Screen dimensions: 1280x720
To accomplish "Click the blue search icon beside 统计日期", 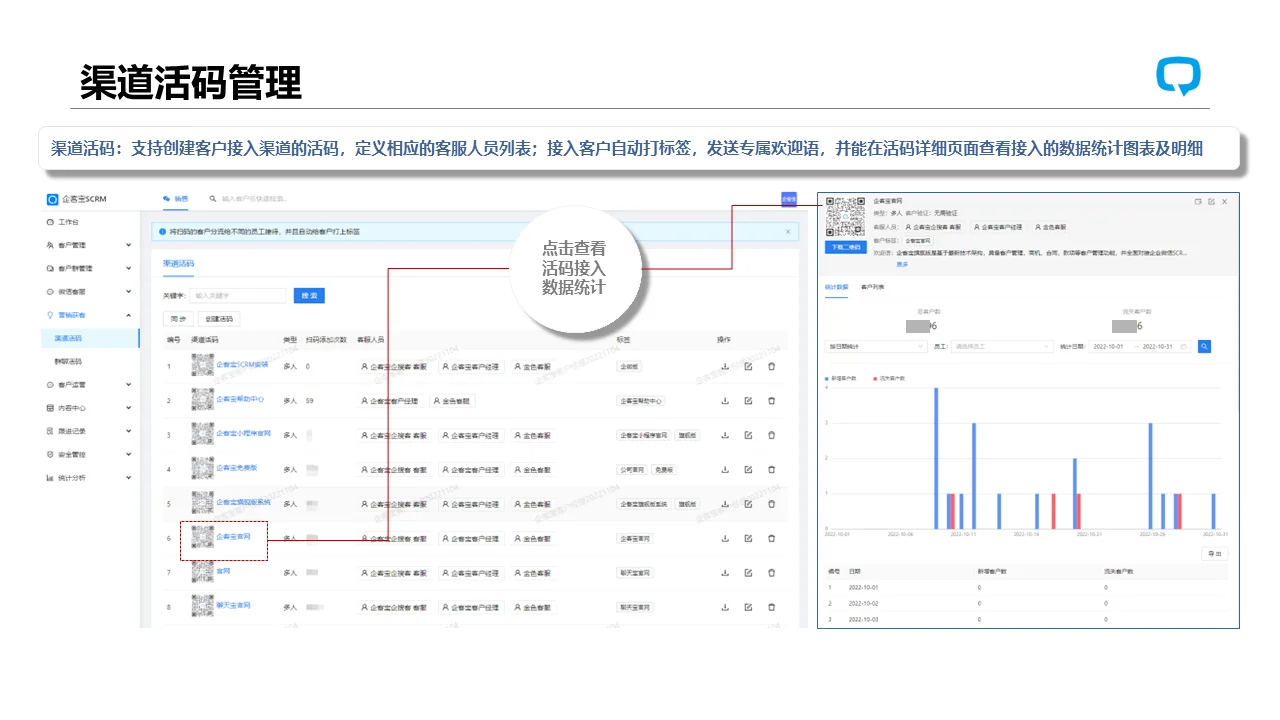I will pyautogui.click(x=1205, y=346).
